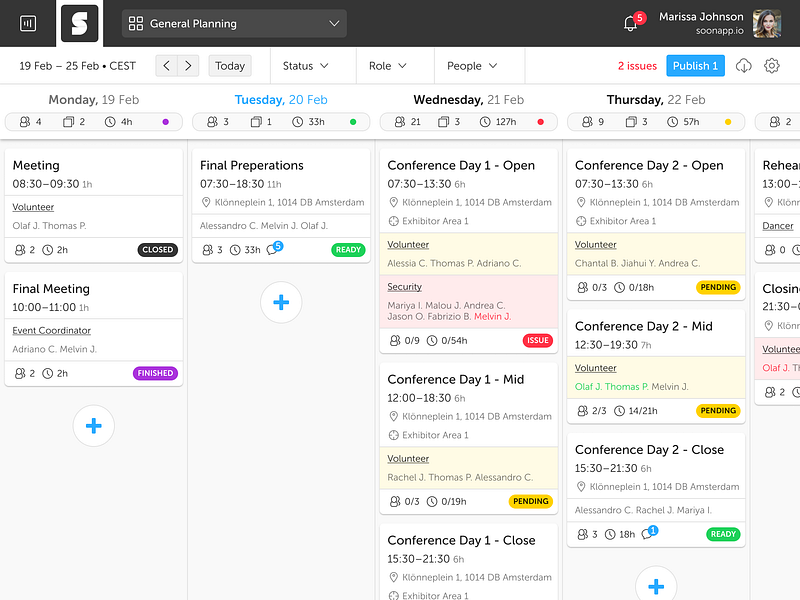
Task: Open Marissa Johnson's profile avatar
Action: [767, 23]
